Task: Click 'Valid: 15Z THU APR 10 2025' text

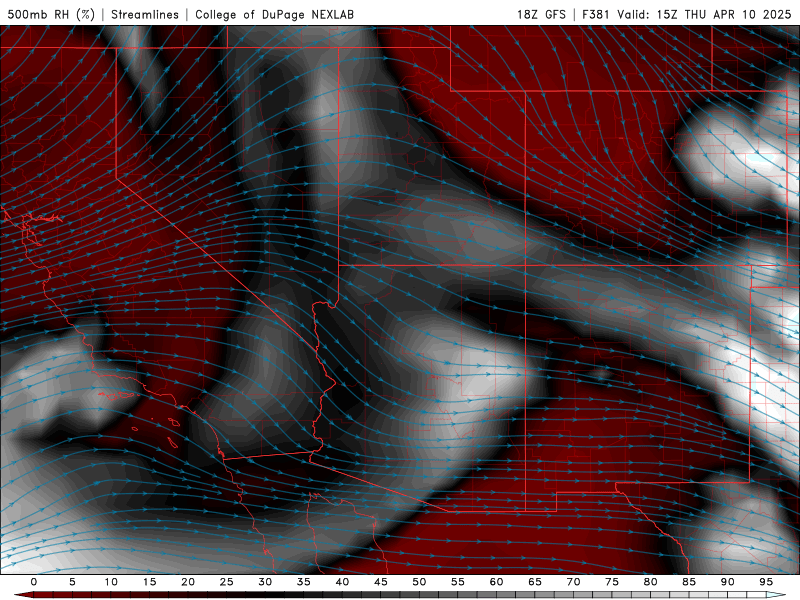Action: pyautogui.click(x=704, y=14)
